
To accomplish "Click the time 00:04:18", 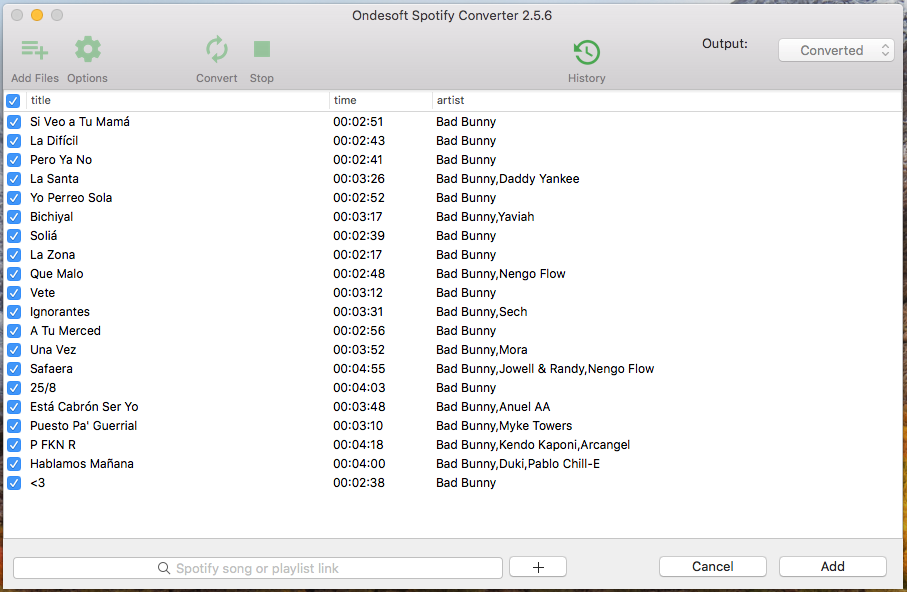I will (x=359, y=444).
